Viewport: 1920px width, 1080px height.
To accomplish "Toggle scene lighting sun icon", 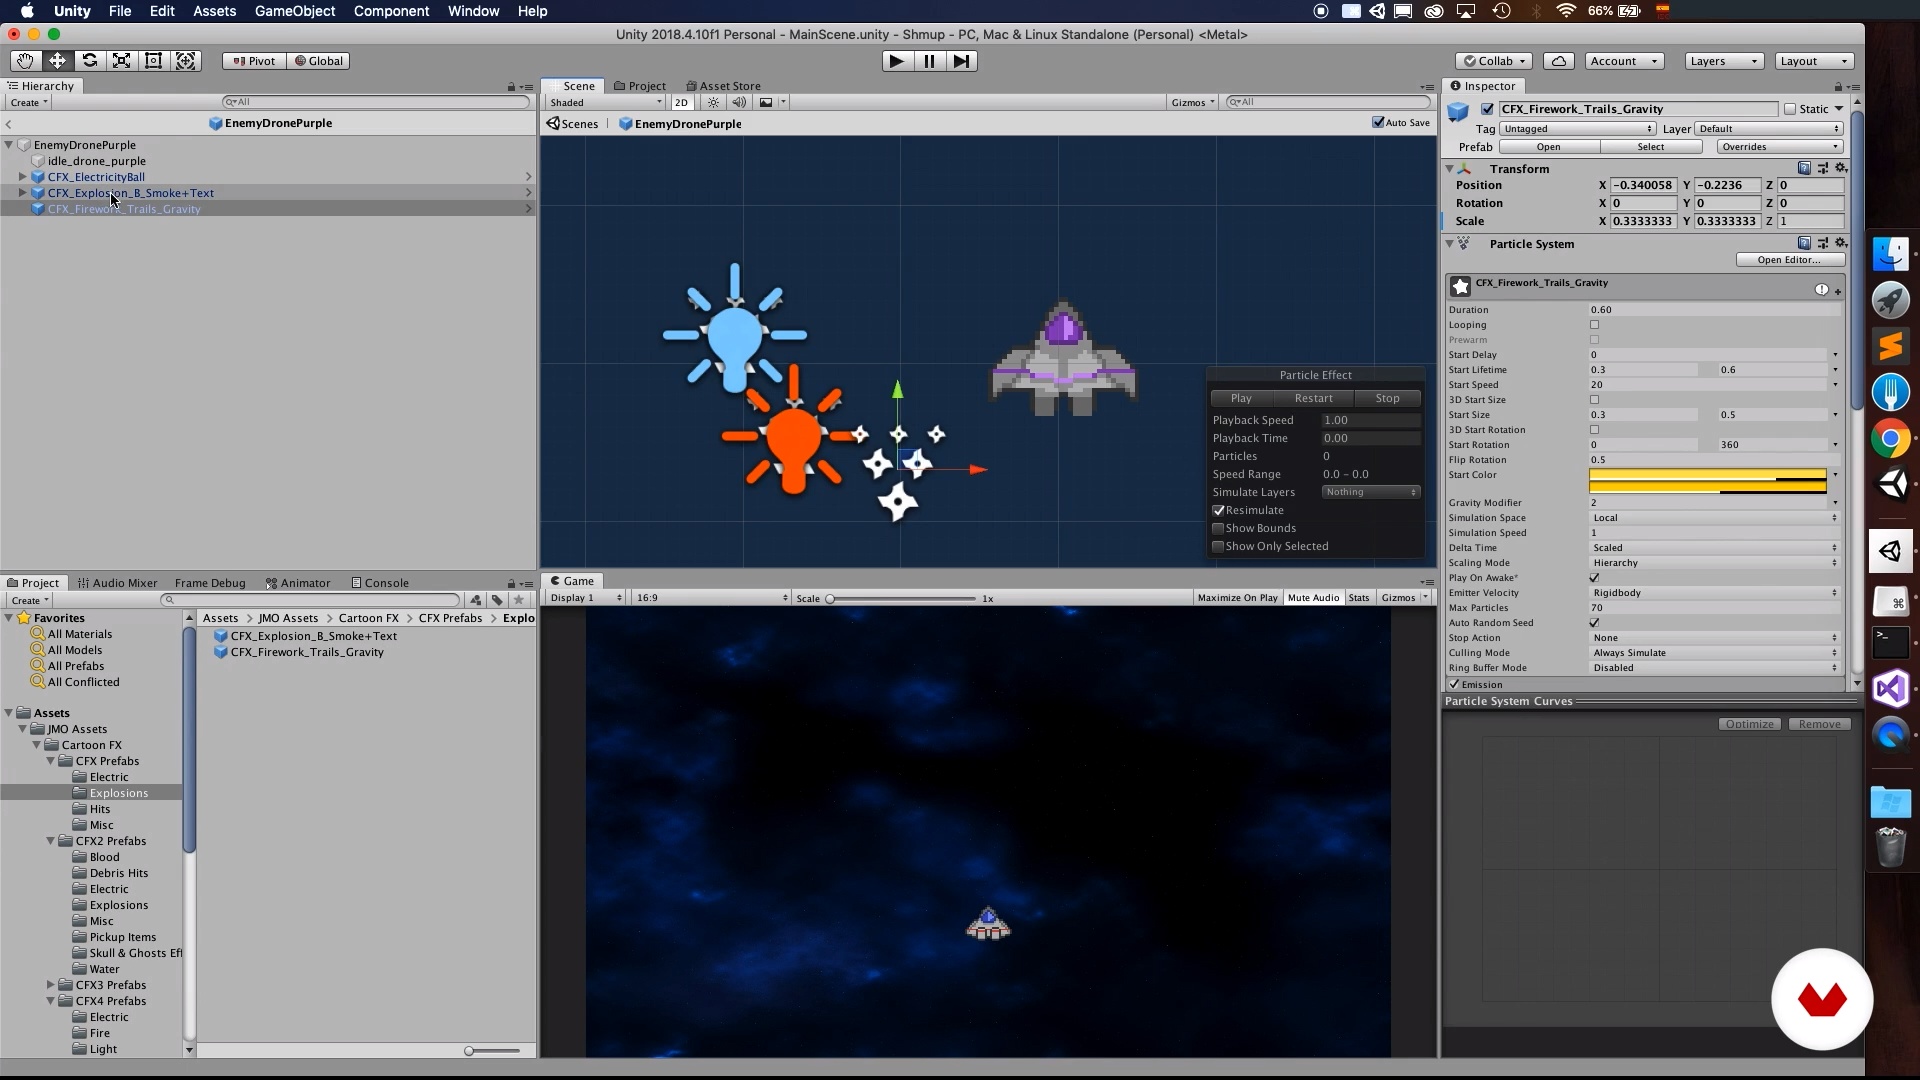I will tap(713, 102).
